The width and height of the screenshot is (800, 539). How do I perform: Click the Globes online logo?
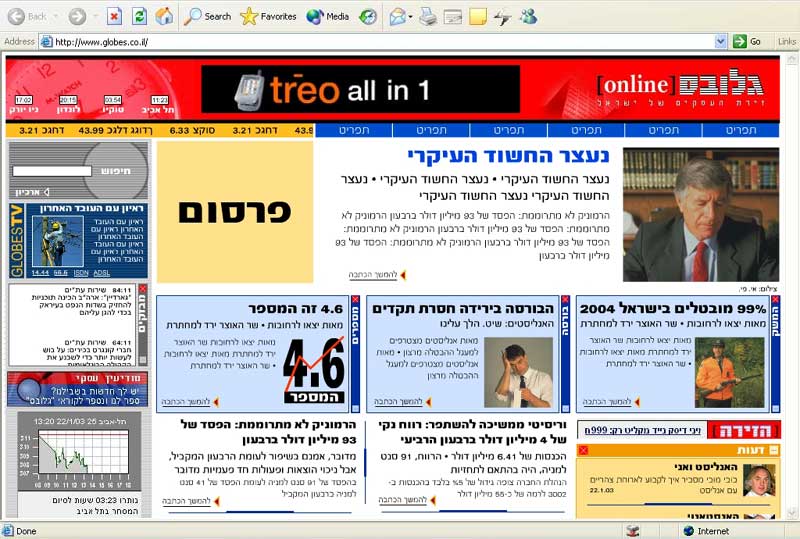point(682,88)
